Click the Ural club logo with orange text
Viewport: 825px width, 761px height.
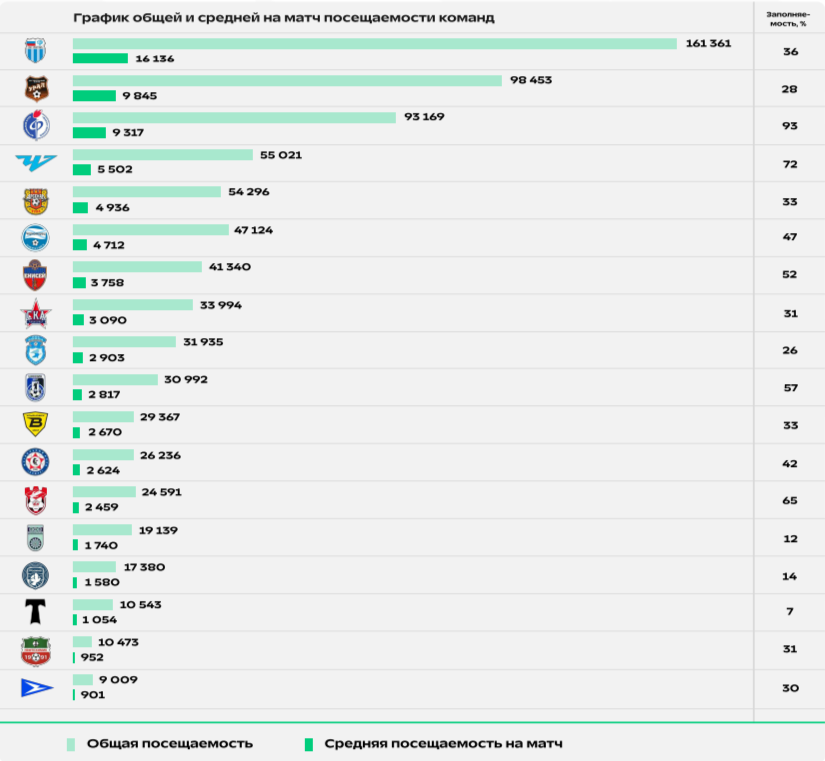point(35,89)
